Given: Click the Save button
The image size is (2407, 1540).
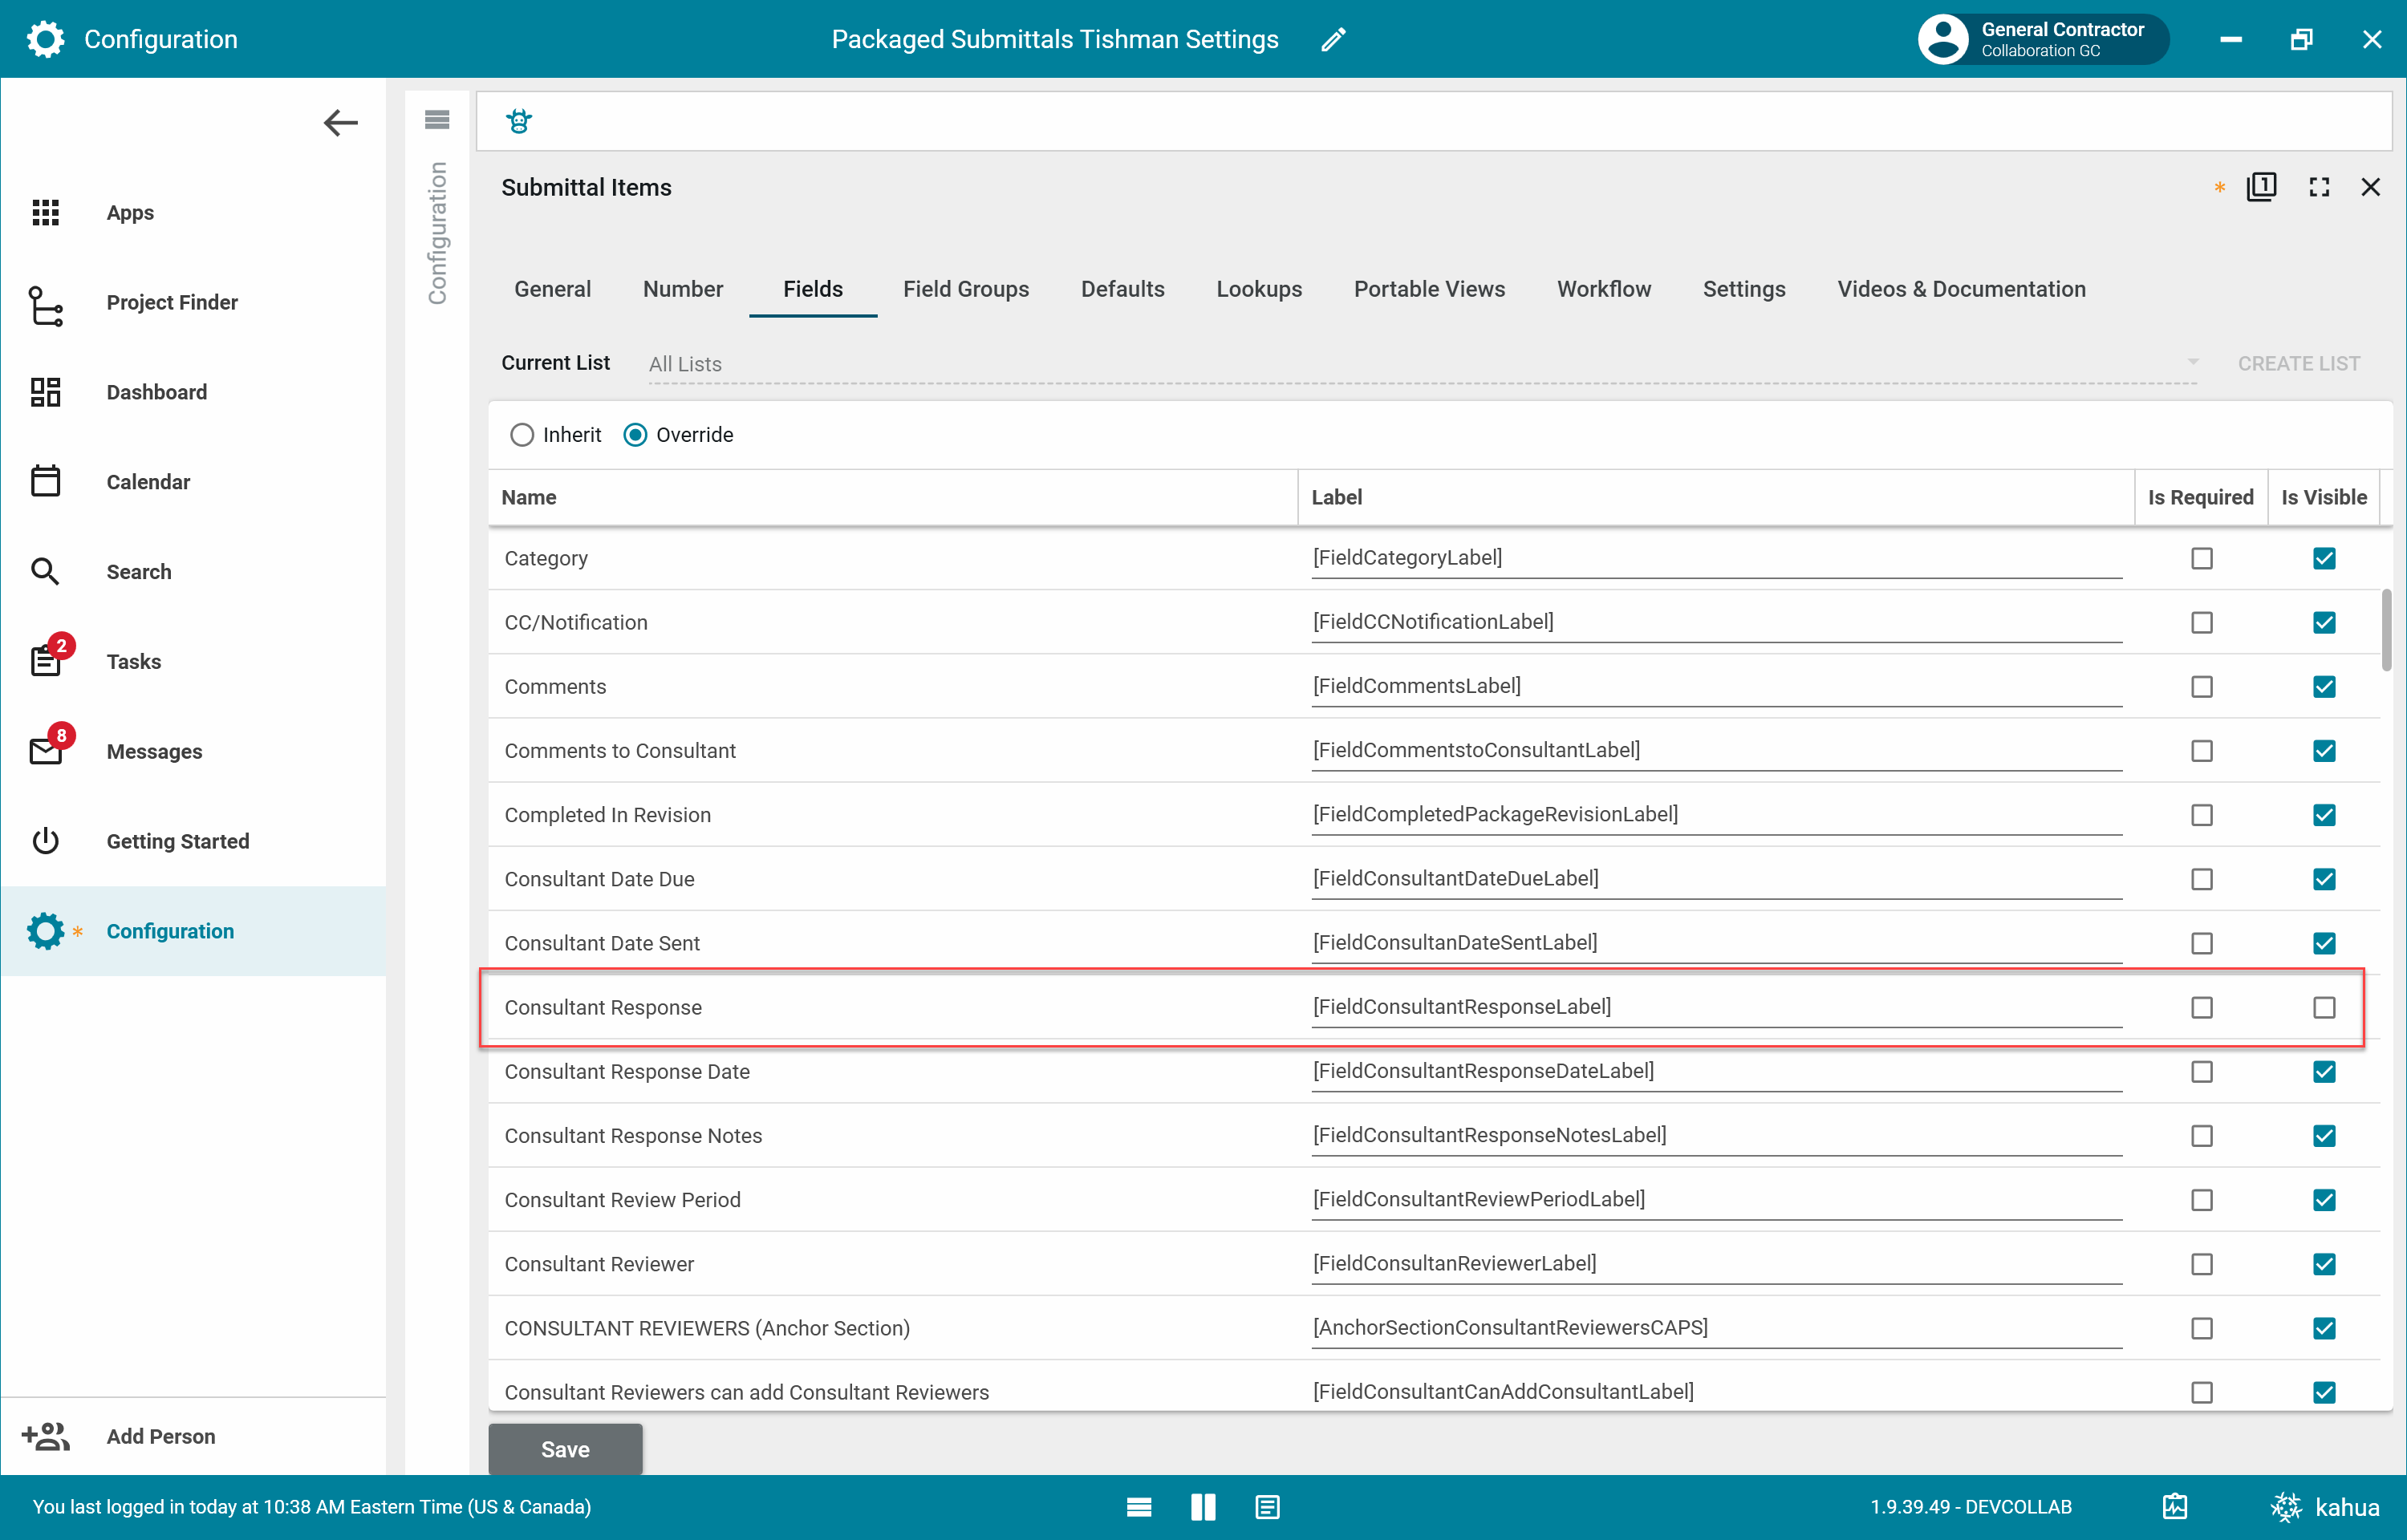Looking at the screenshot, I should (565, 1449).
